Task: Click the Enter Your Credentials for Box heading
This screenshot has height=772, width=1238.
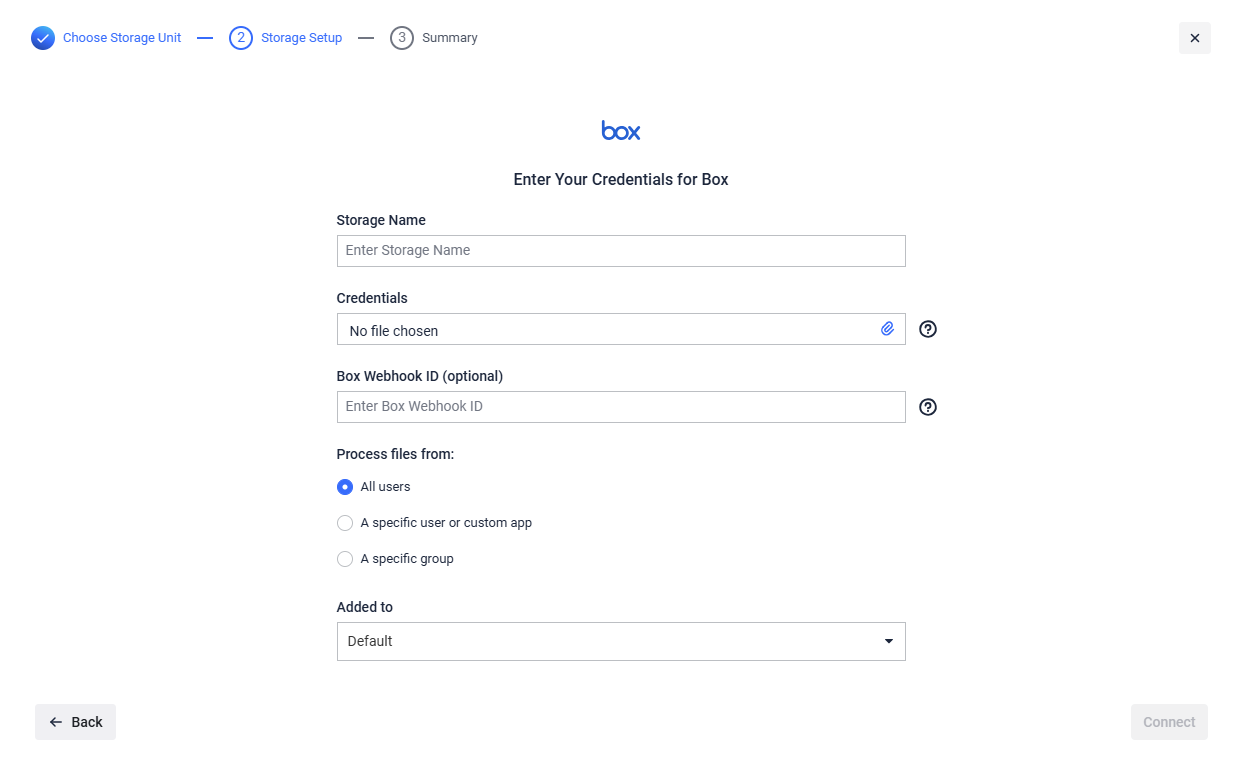Action: 621,180
